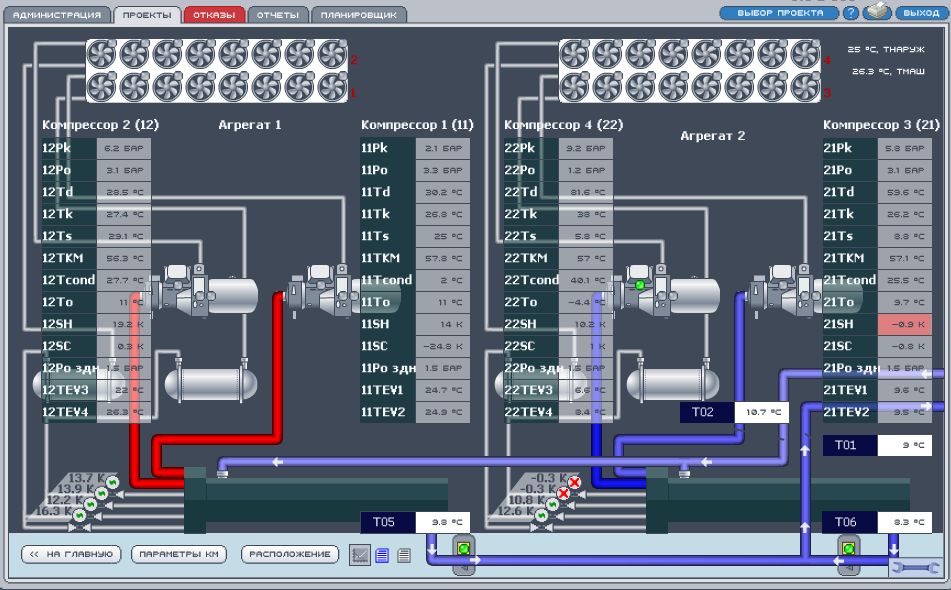951x590 pixels.
Task: Open the trend graph view icon
Action: (x=360, y=554)
